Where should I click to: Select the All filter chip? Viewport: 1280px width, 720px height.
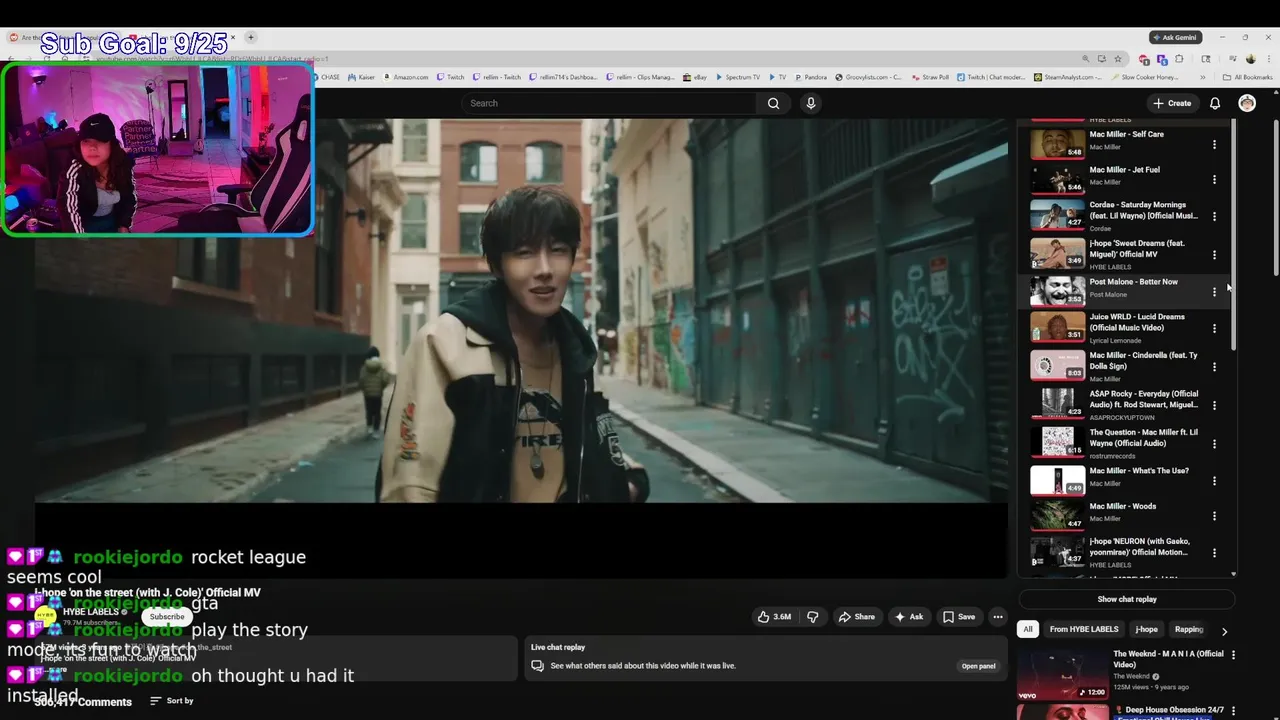pos(1027,629)
